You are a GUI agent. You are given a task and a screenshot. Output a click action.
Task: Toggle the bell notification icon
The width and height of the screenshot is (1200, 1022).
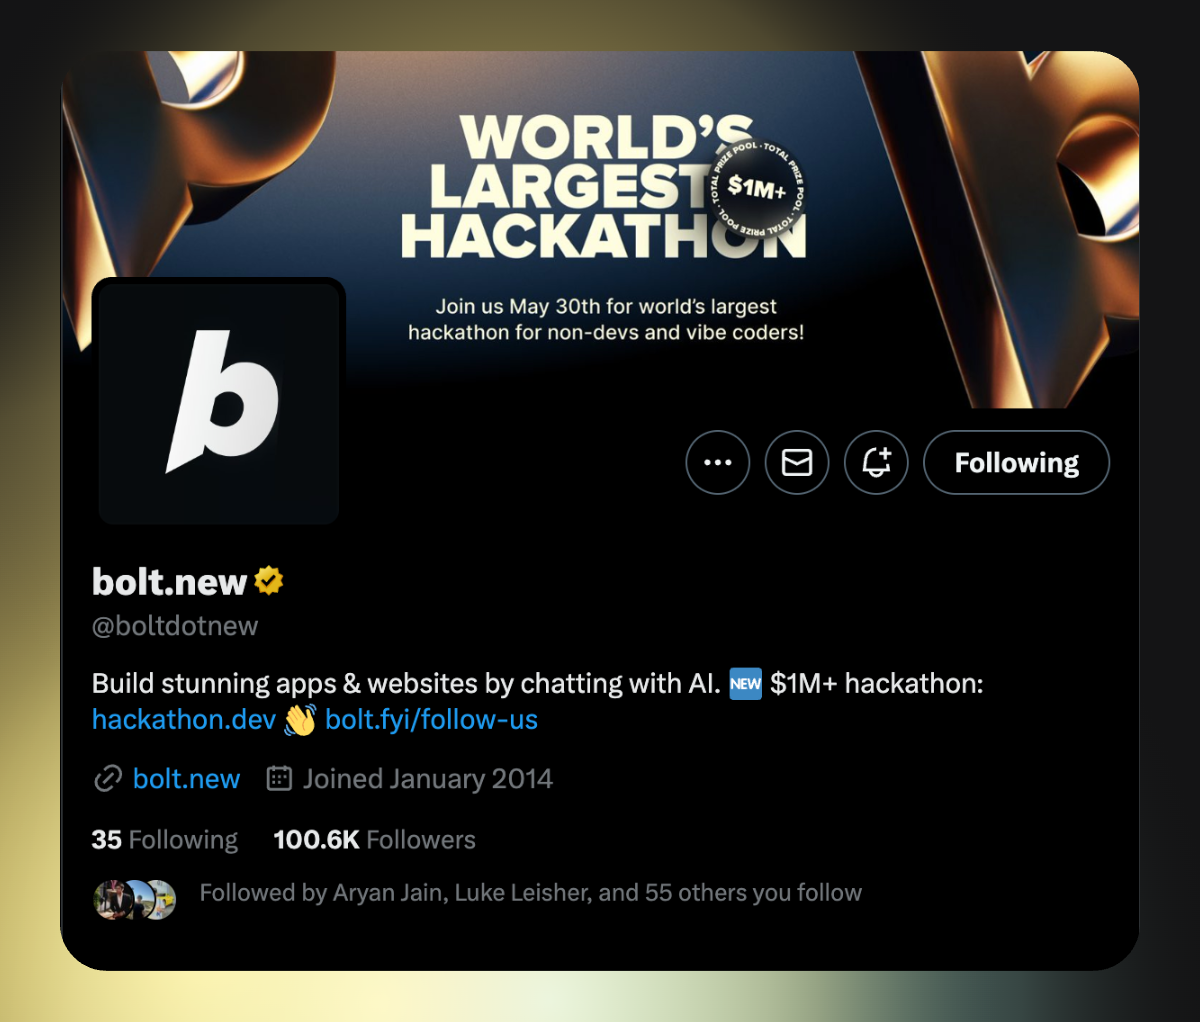(x=876, y=462)
